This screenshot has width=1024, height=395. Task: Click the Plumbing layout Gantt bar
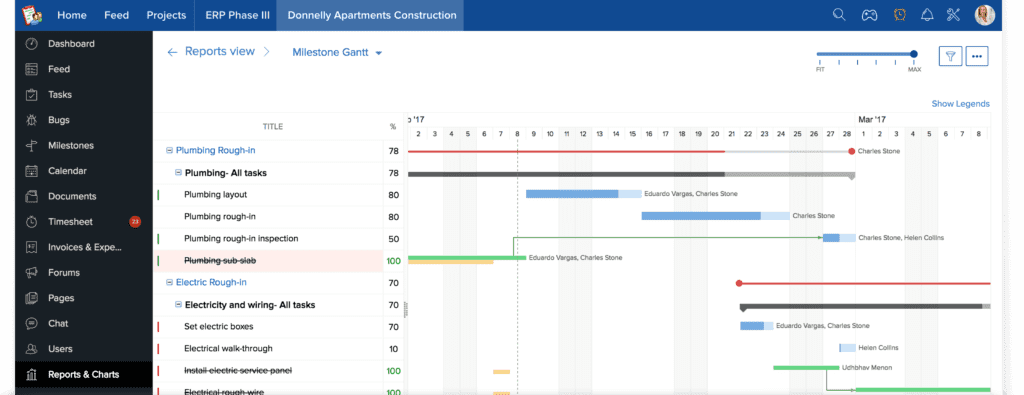[584, 194]
